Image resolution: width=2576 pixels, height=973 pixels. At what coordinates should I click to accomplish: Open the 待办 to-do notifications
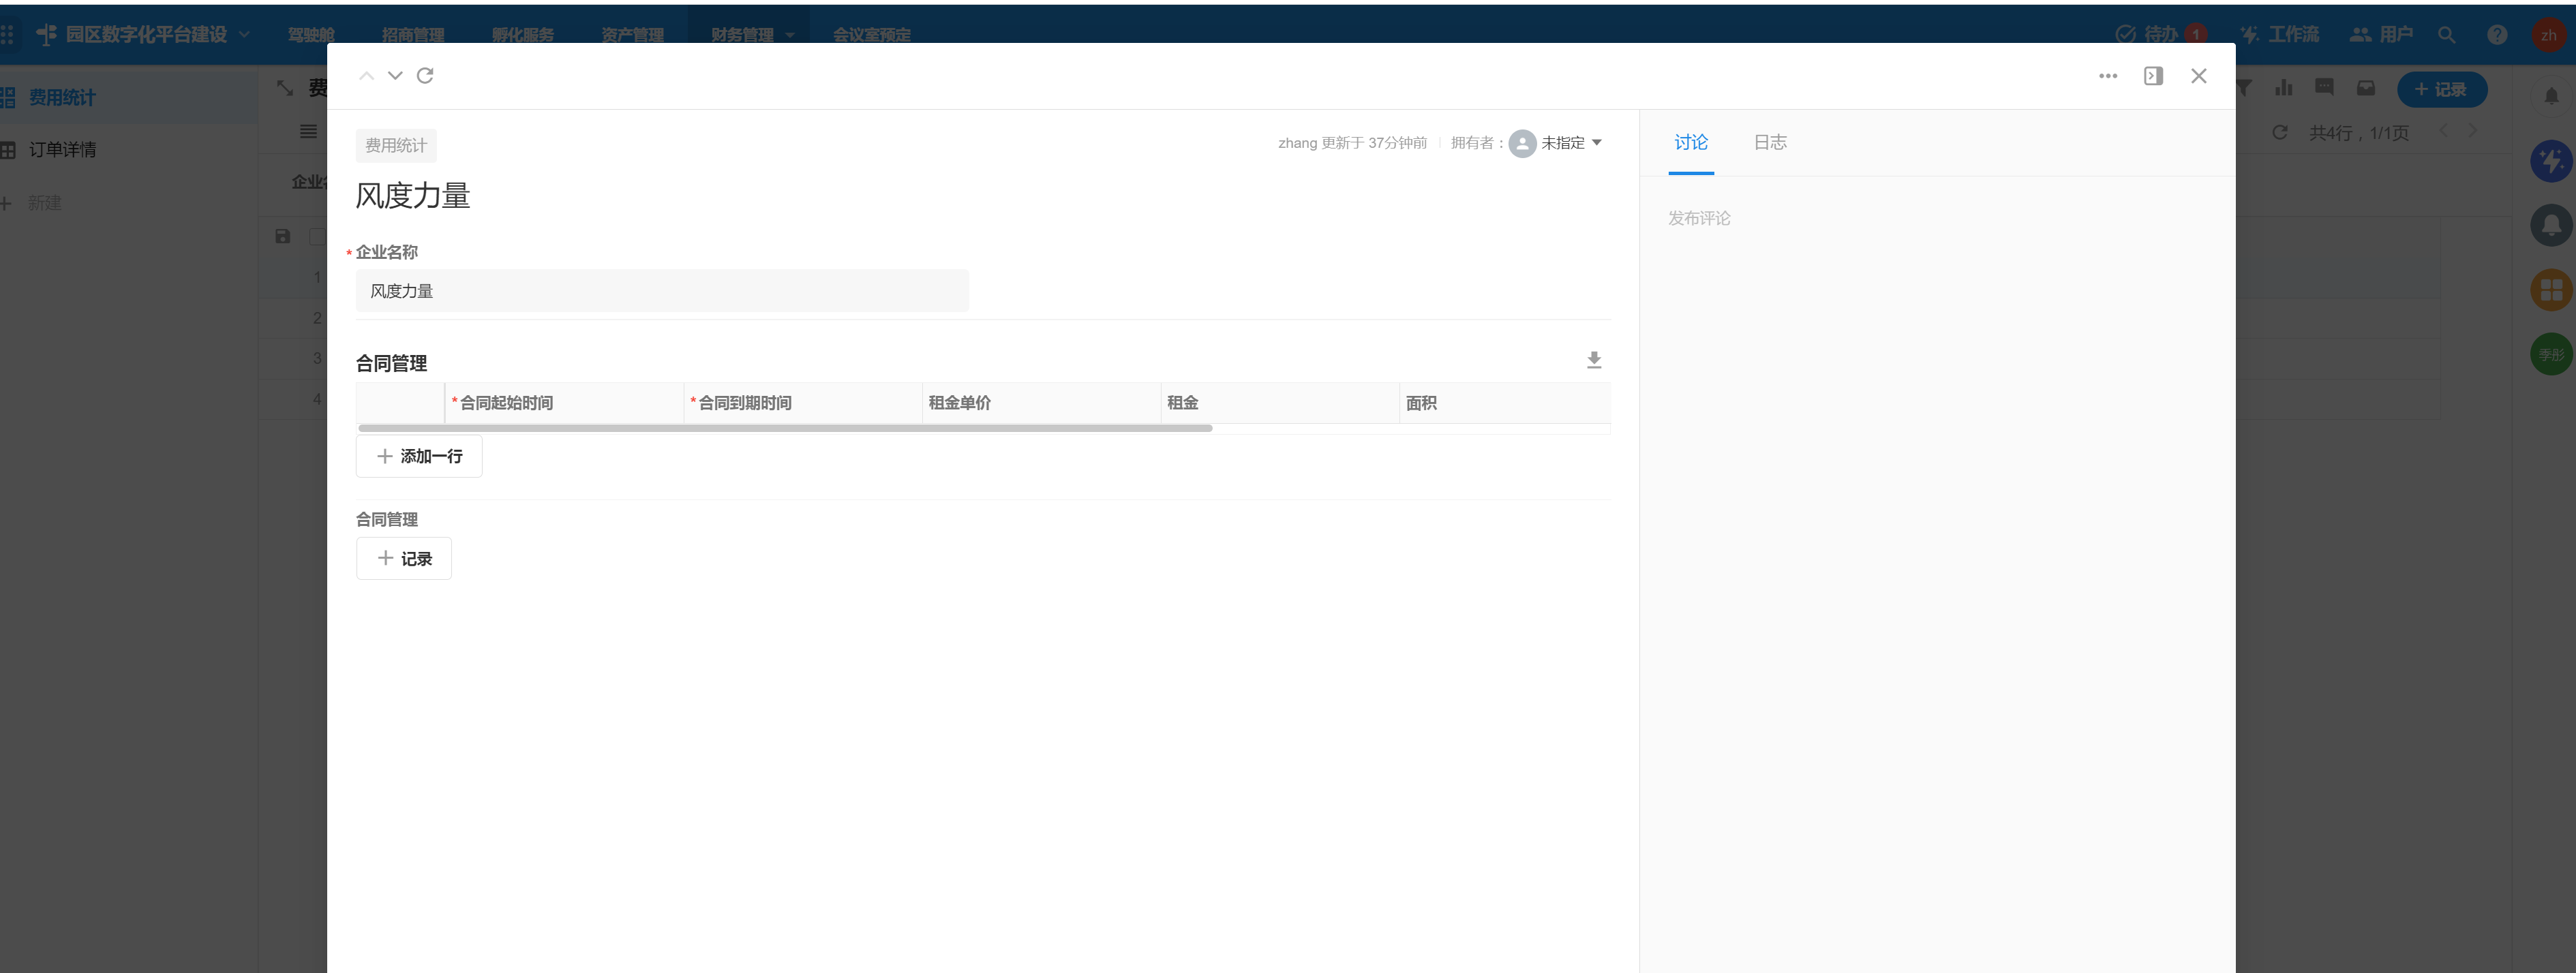(x=2160, y=34)
